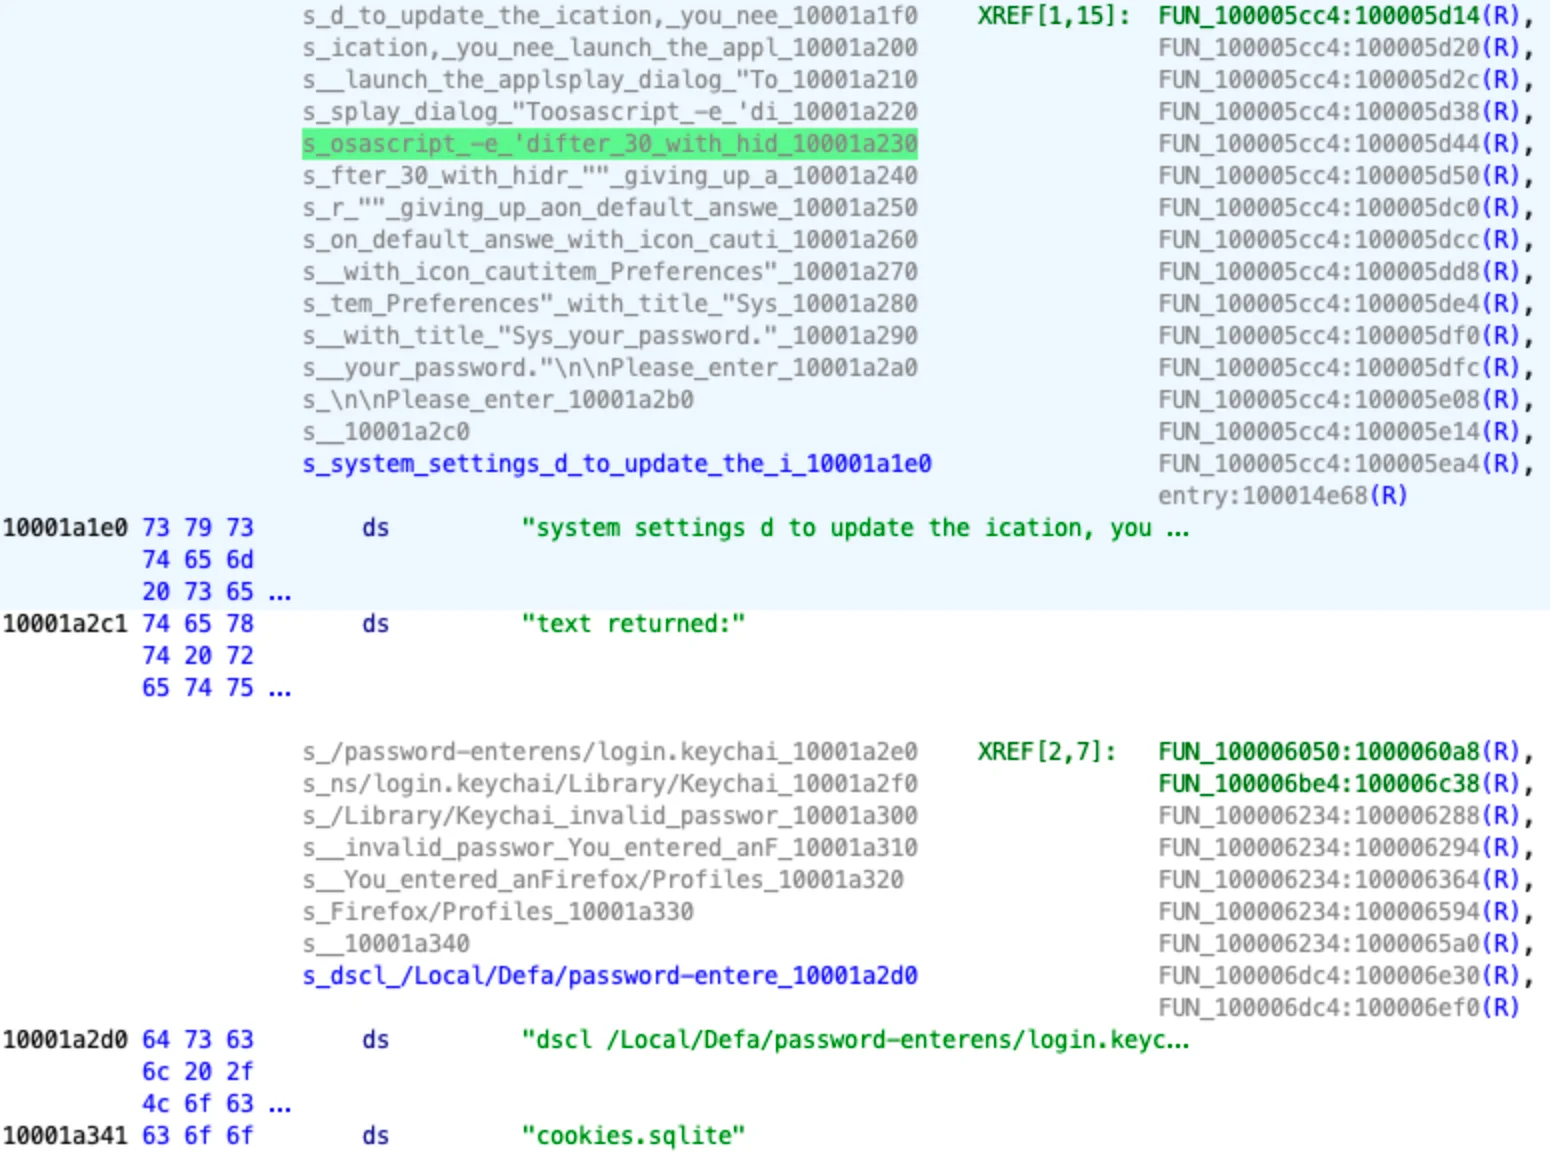
Task: Follow XREF FUN_100005cc4:100005d2c(R)
Action: pos(1339,80)
